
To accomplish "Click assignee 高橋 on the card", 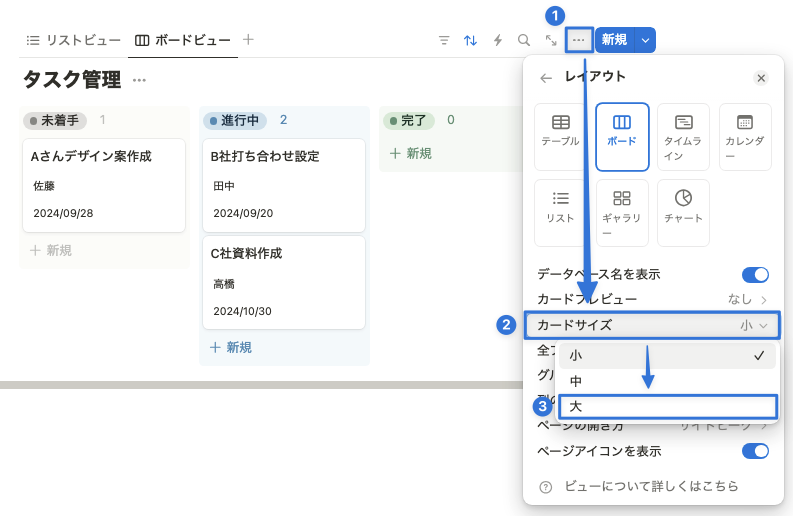I will [224, 284].
